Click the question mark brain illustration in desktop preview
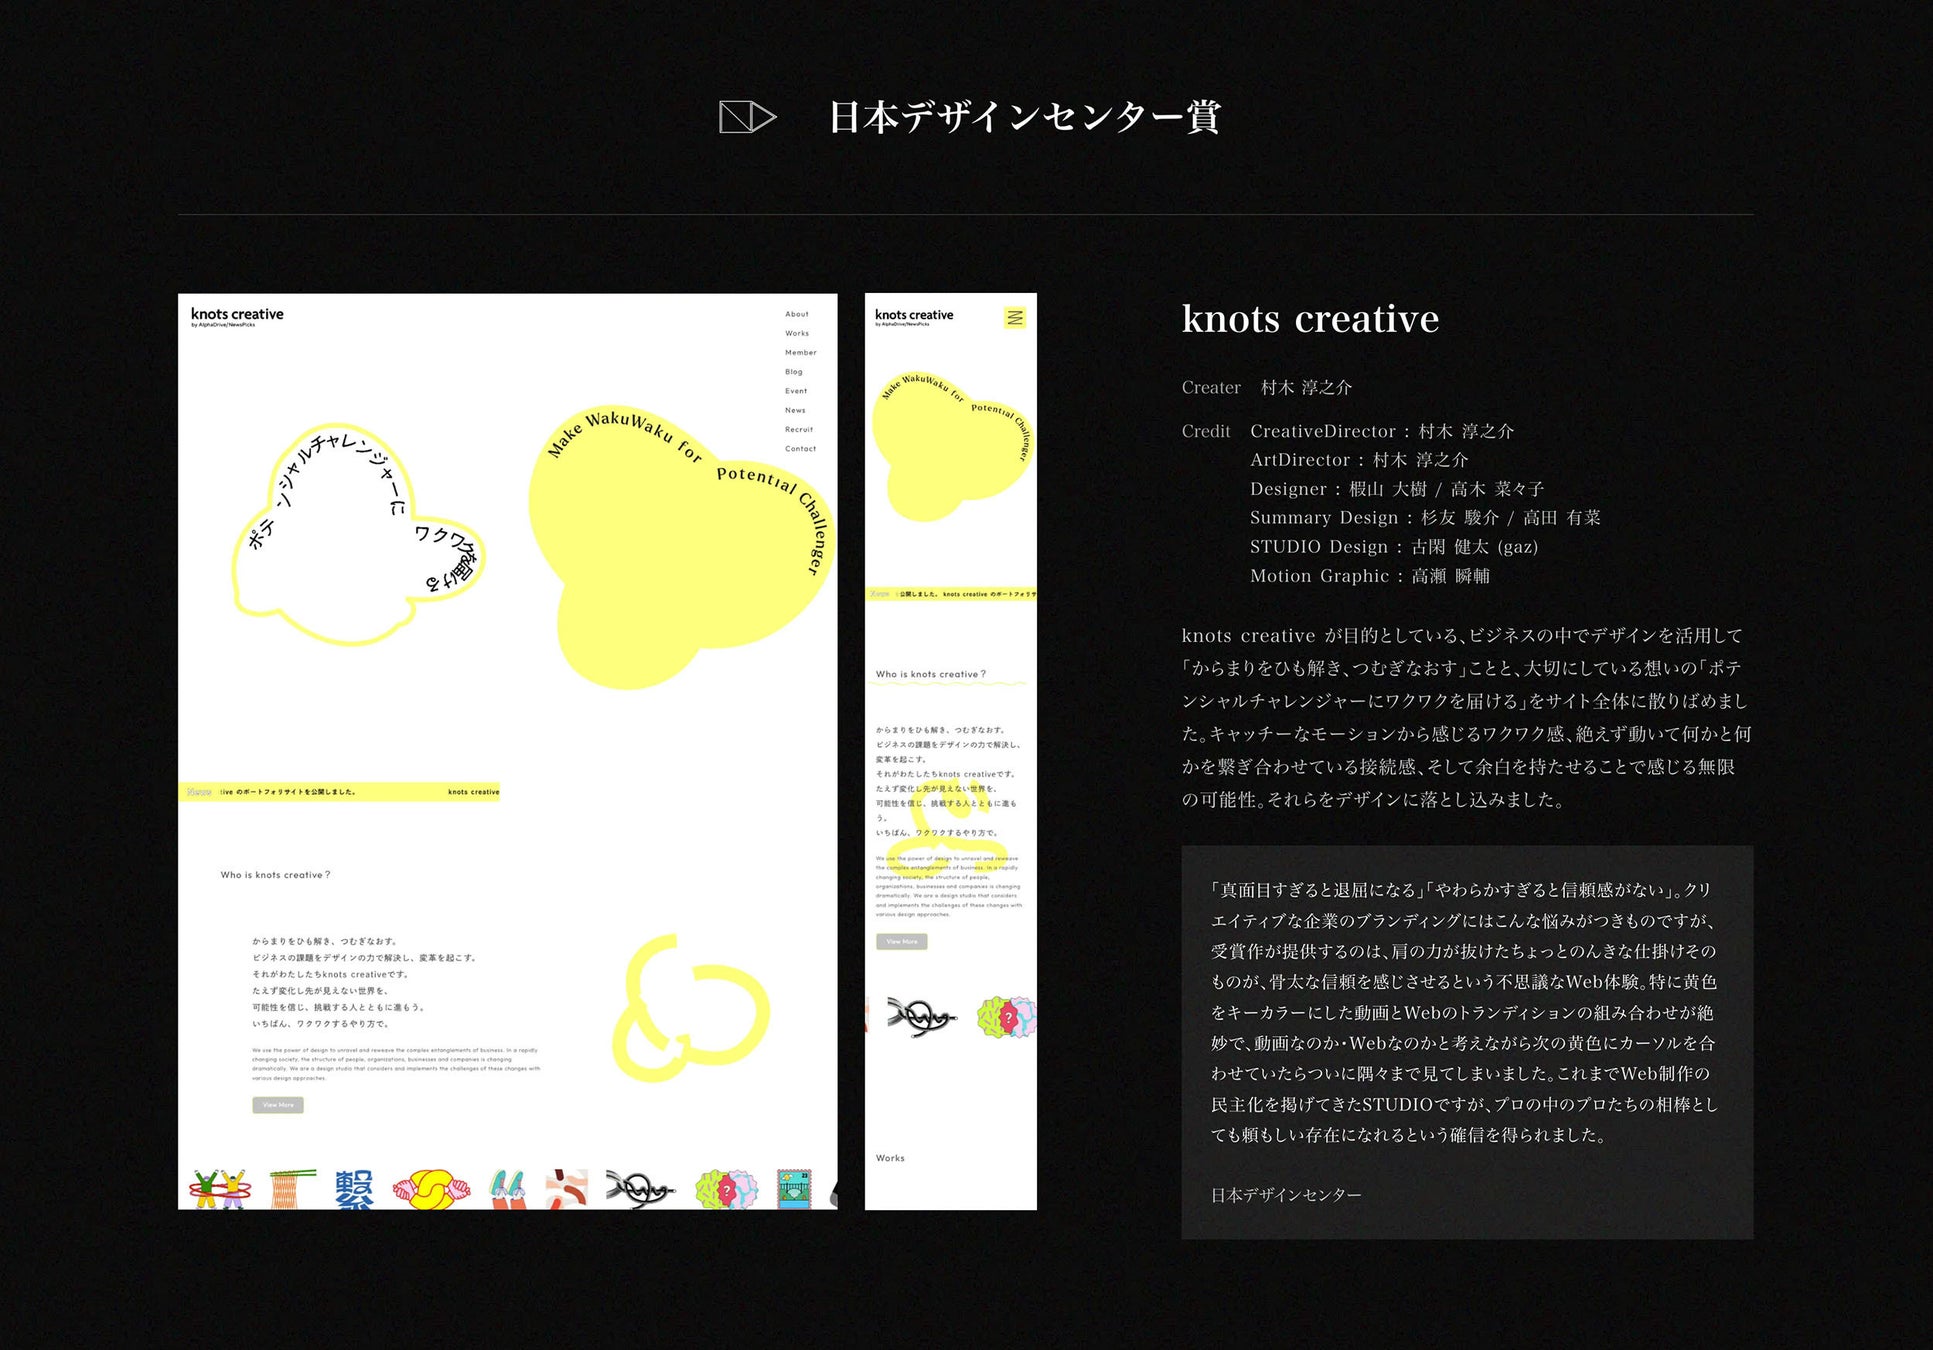Image resolution: width=1933 pixels, height=1350 pixels. [727, 1189]
